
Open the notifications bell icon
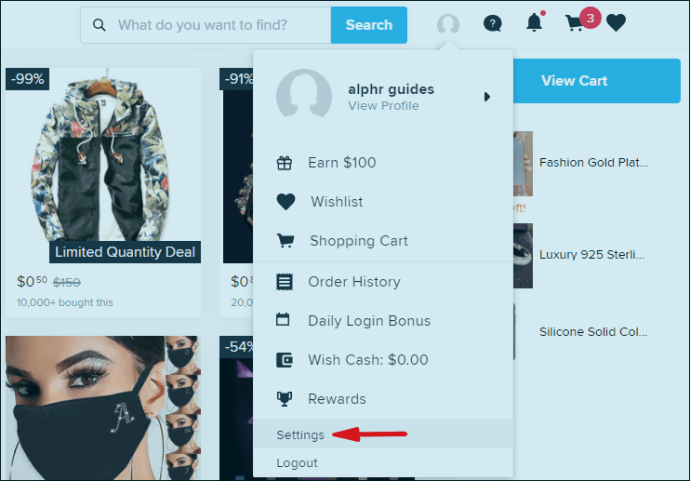[535, 22]
